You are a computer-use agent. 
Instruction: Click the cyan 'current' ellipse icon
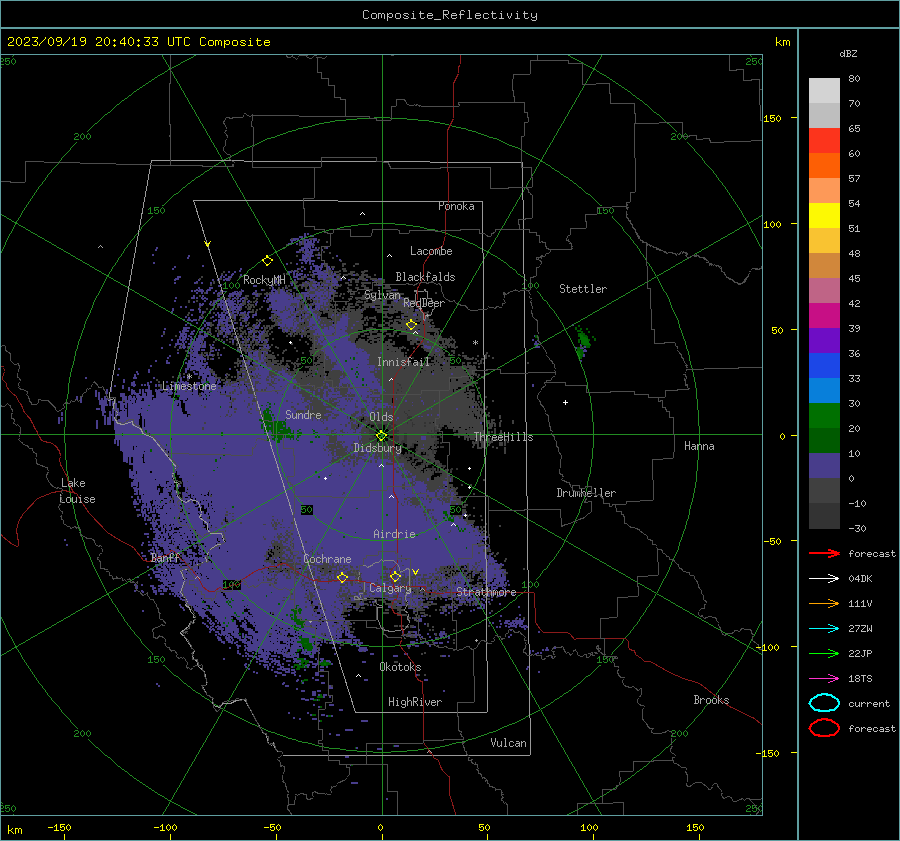[824, 703]
